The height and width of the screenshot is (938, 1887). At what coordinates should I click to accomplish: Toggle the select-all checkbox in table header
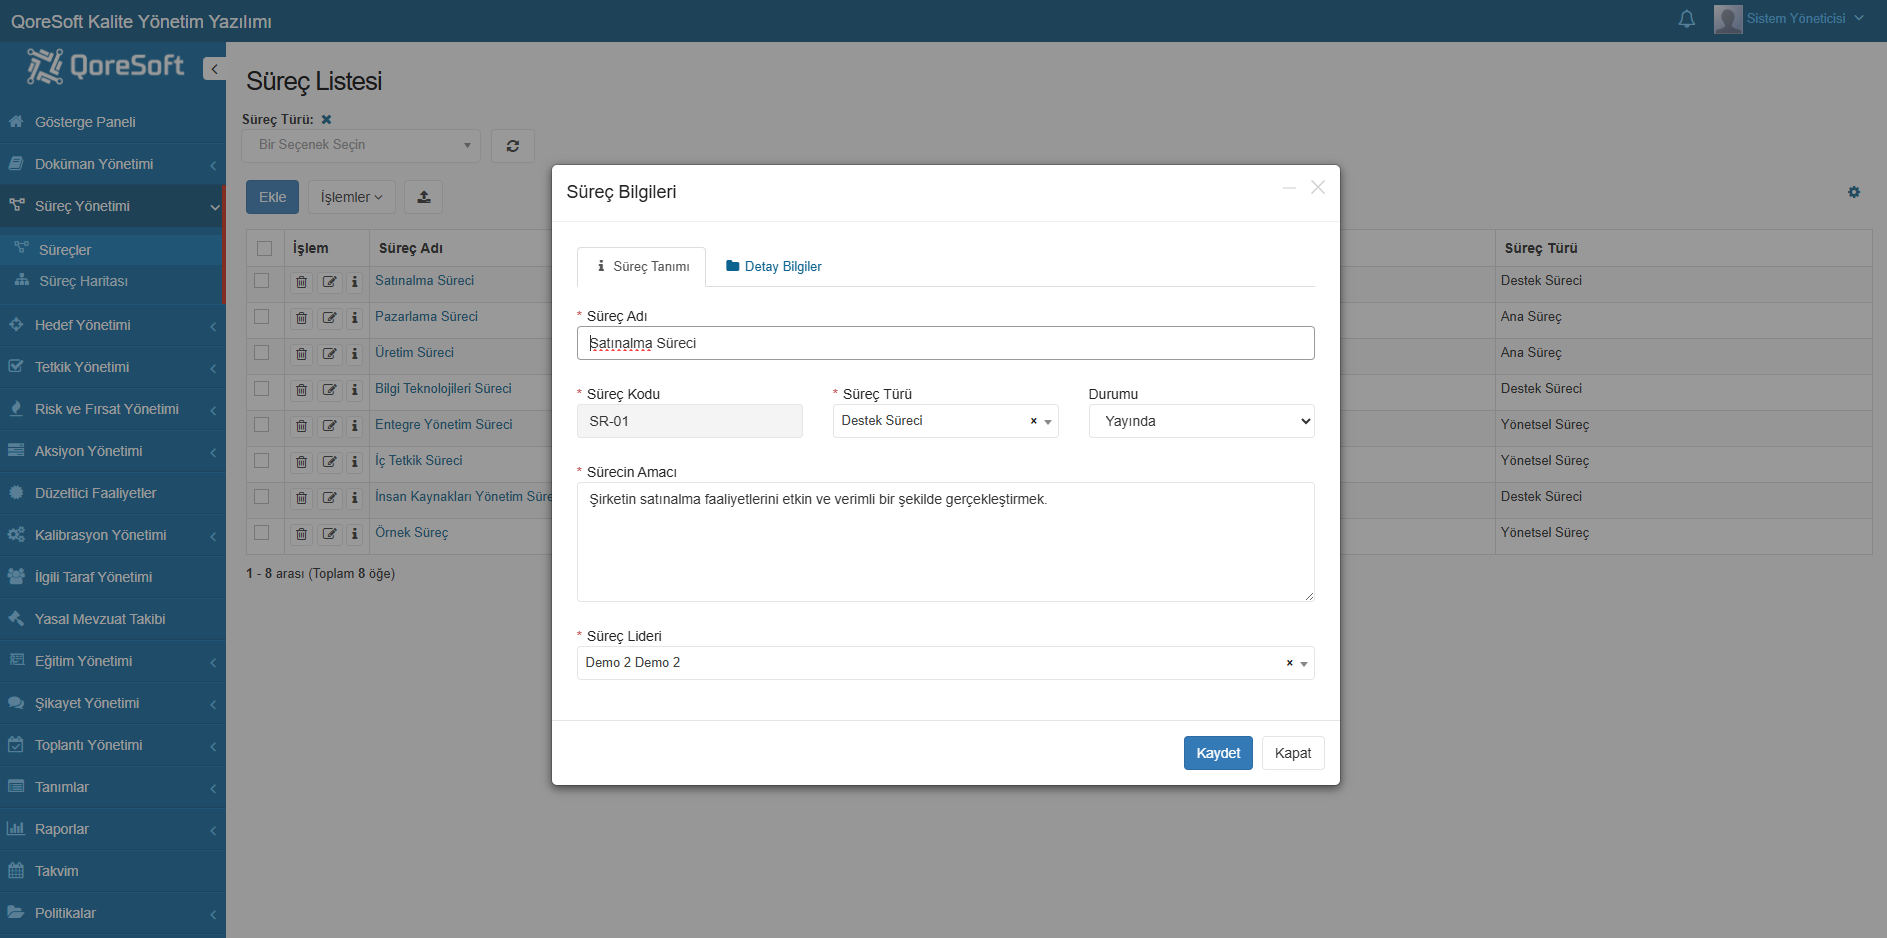point(264,248)
